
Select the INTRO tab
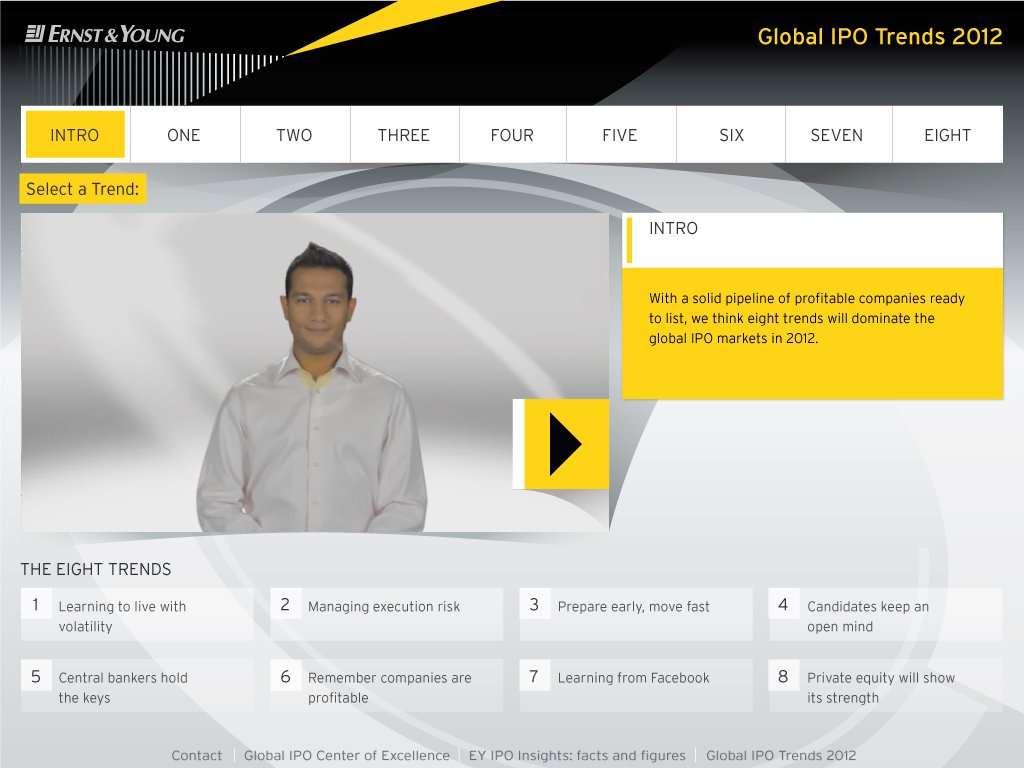point(75,135)
